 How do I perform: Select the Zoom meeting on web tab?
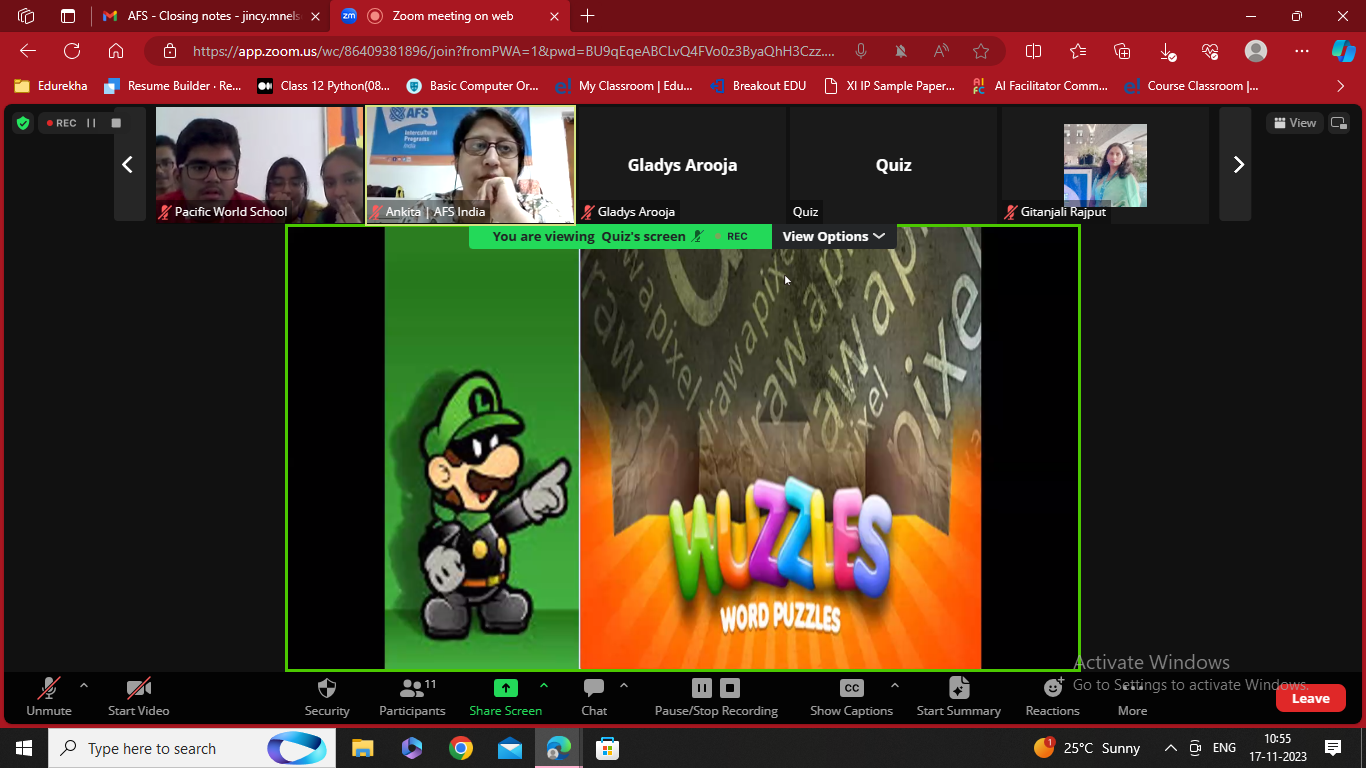click(452, 16)
